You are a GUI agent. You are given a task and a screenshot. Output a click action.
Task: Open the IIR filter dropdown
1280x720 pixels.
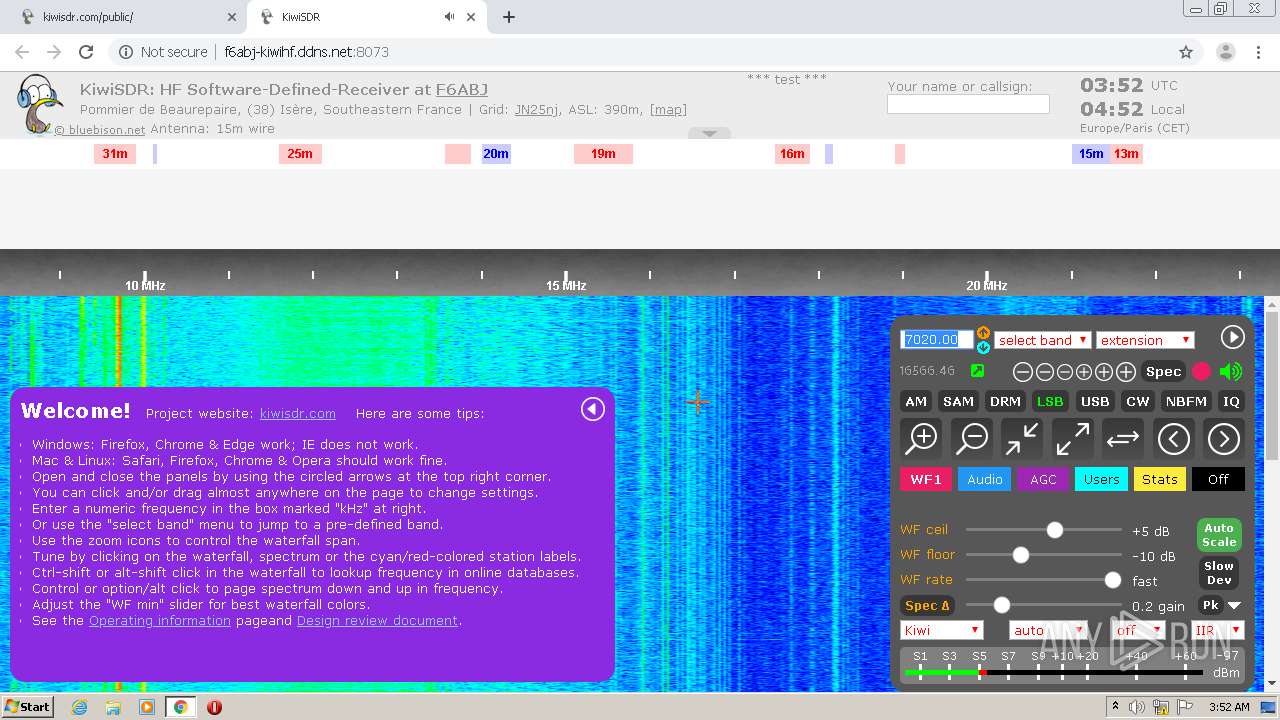point(1217,630)
